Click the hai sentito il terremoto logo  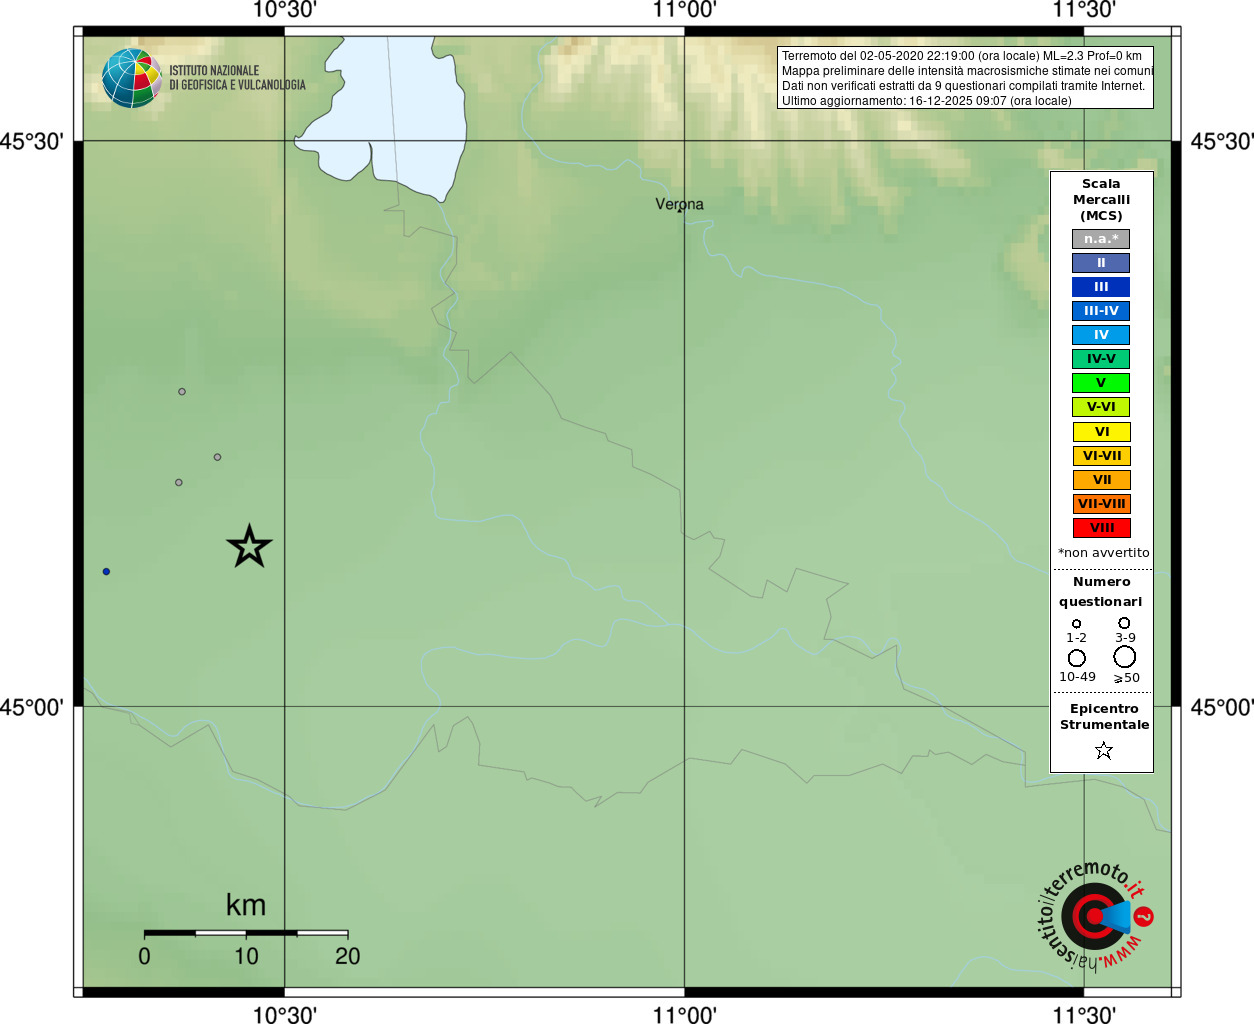tap(1094, 915)
